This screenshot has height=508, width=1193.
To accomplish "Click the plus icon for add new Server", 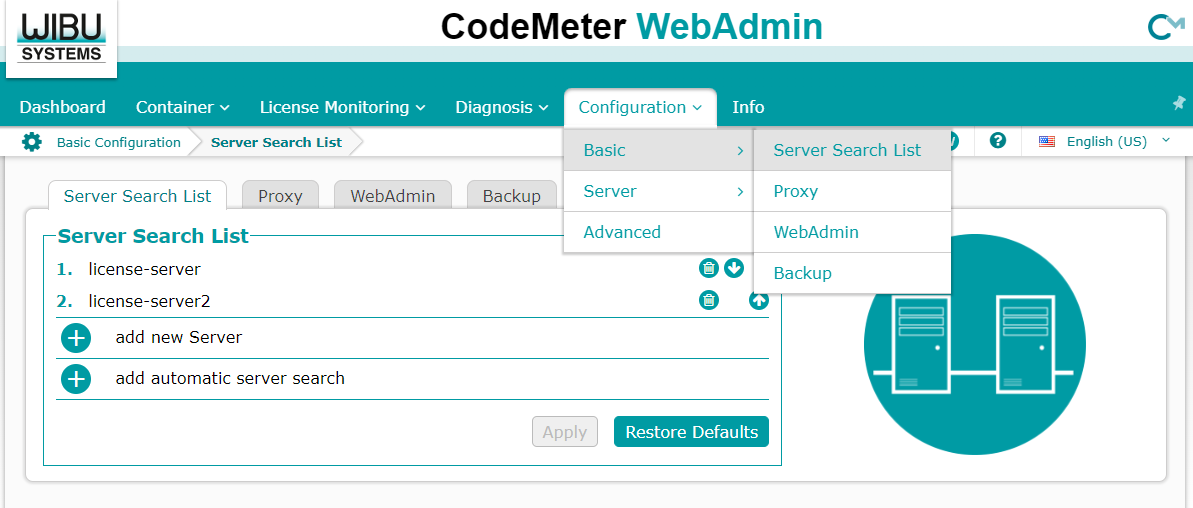I will coord(76,338).
